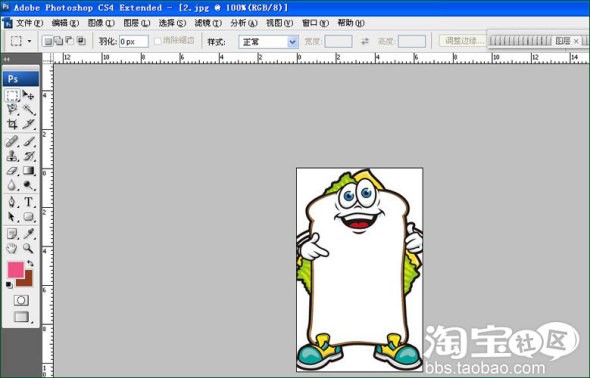Viewport: 590px width, 378px height.
Task: Select the Dodge tool
Action: coord(28,185)
